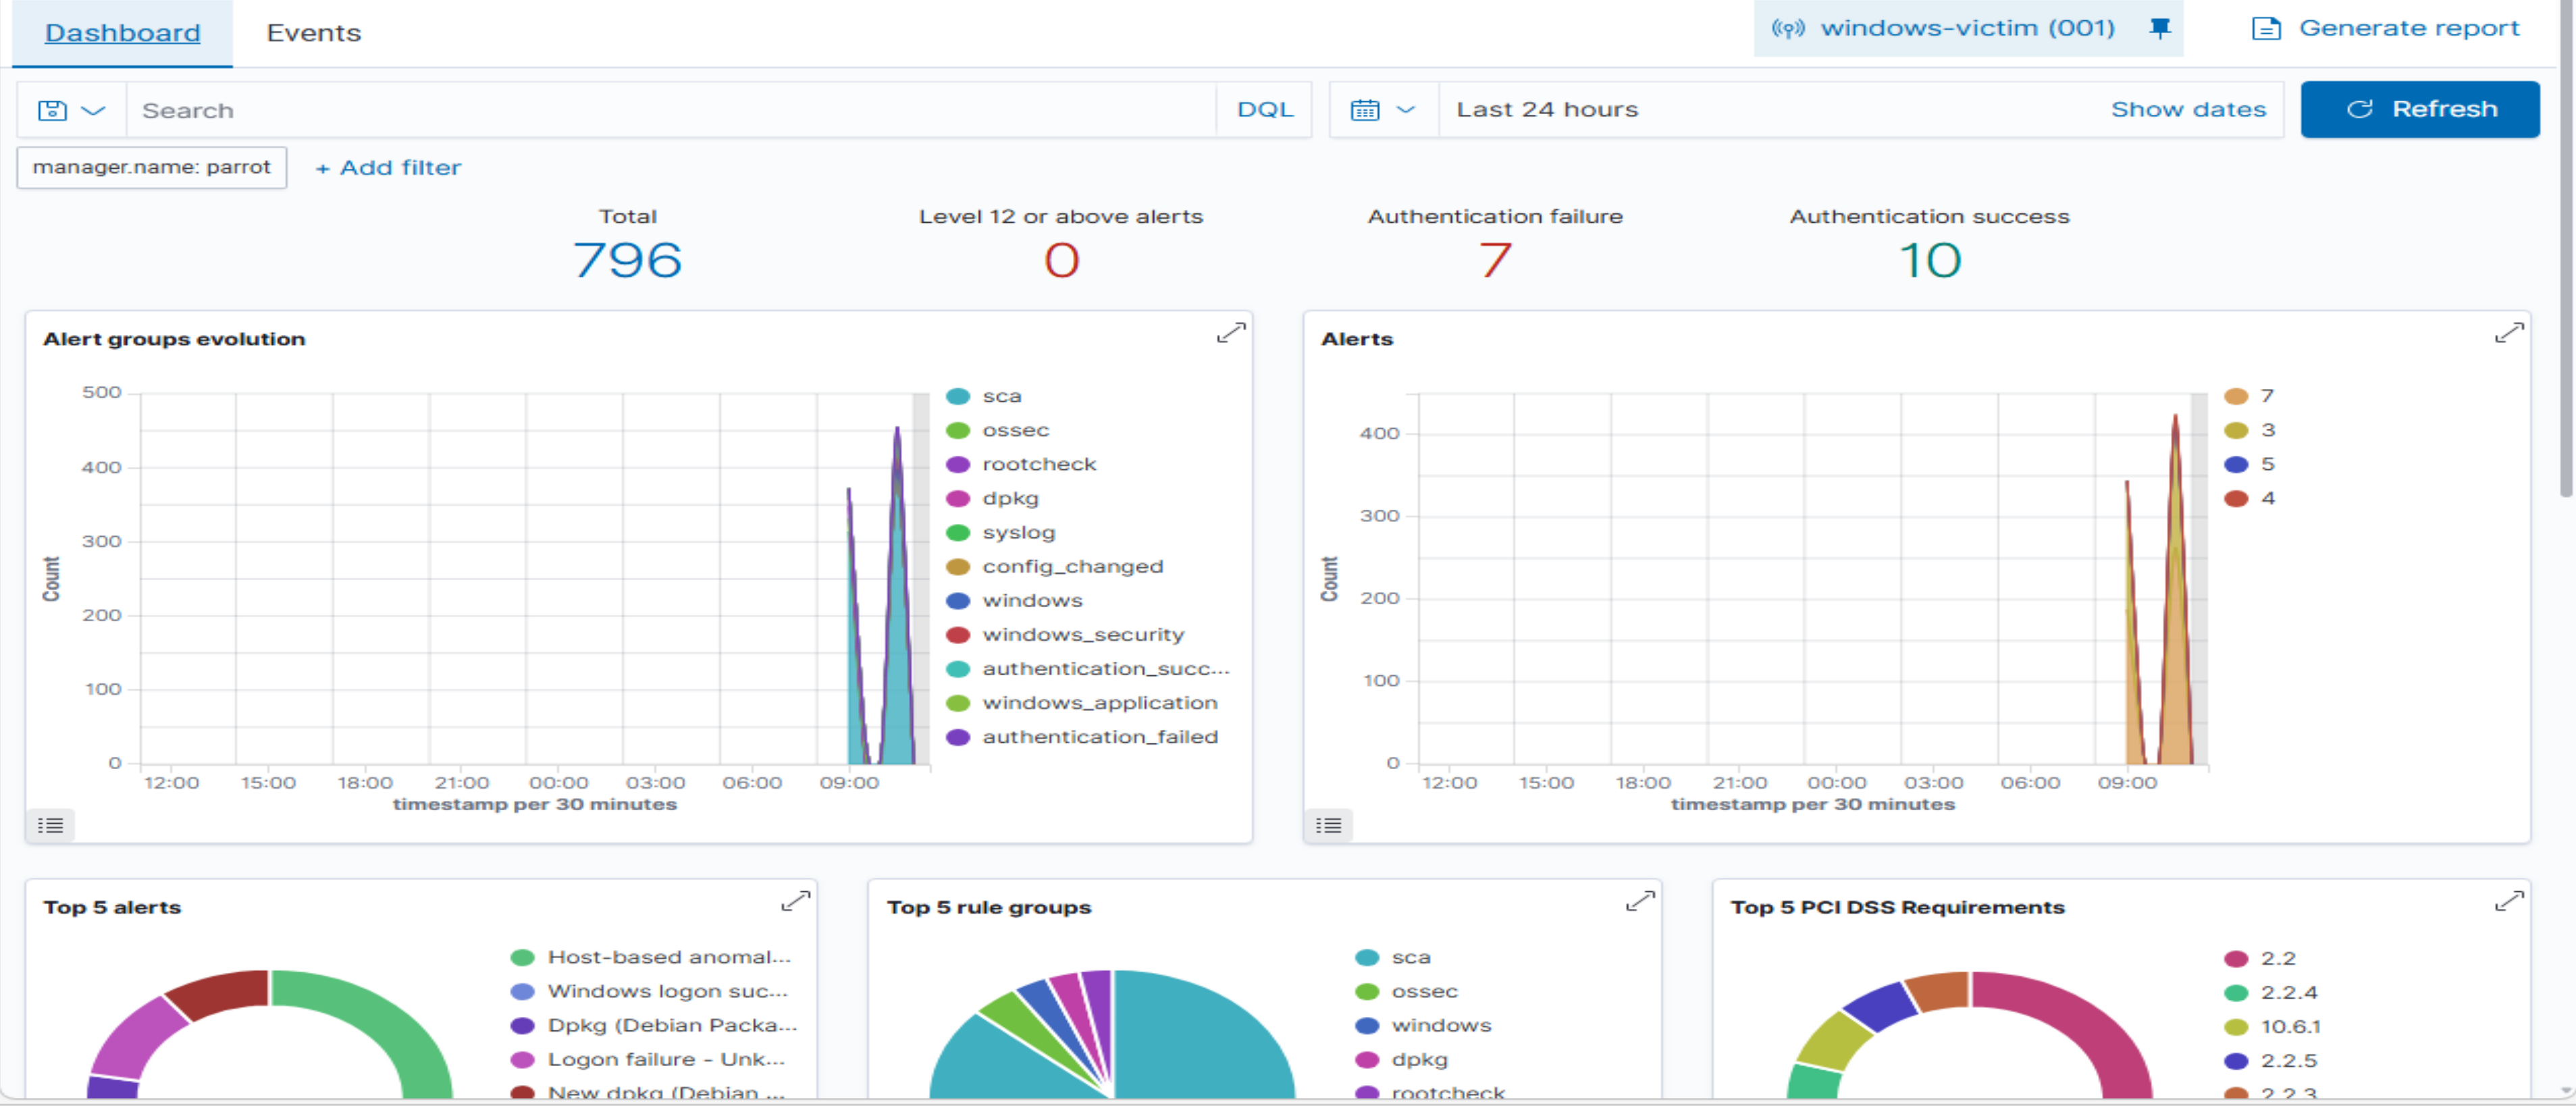Unpin the windows-victim agent pin icon
Image resolution: width=2576 pixels, height=1106 pixels.
click(2160, 28)
